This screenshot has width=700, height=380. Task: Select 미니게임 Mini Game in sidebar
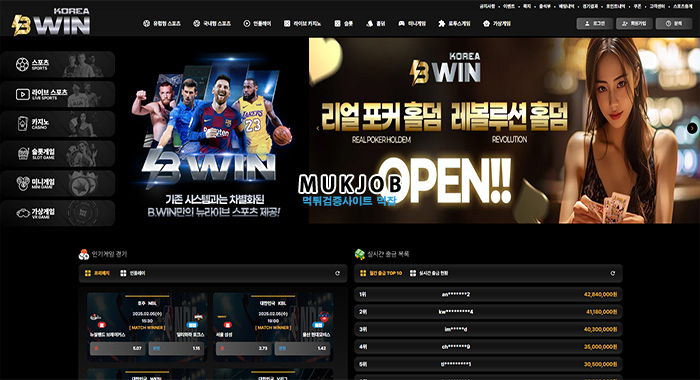(x=58, y=183)
